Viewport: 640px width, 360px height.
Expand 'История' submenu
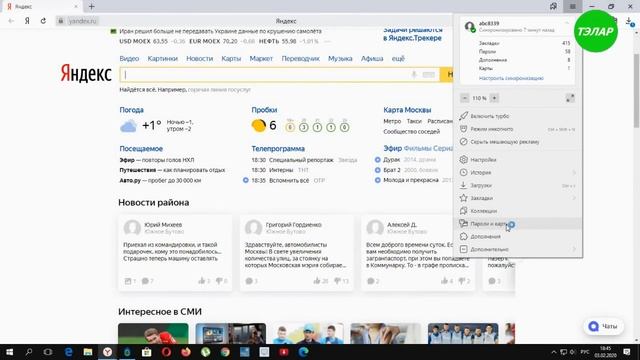point(518,172)
